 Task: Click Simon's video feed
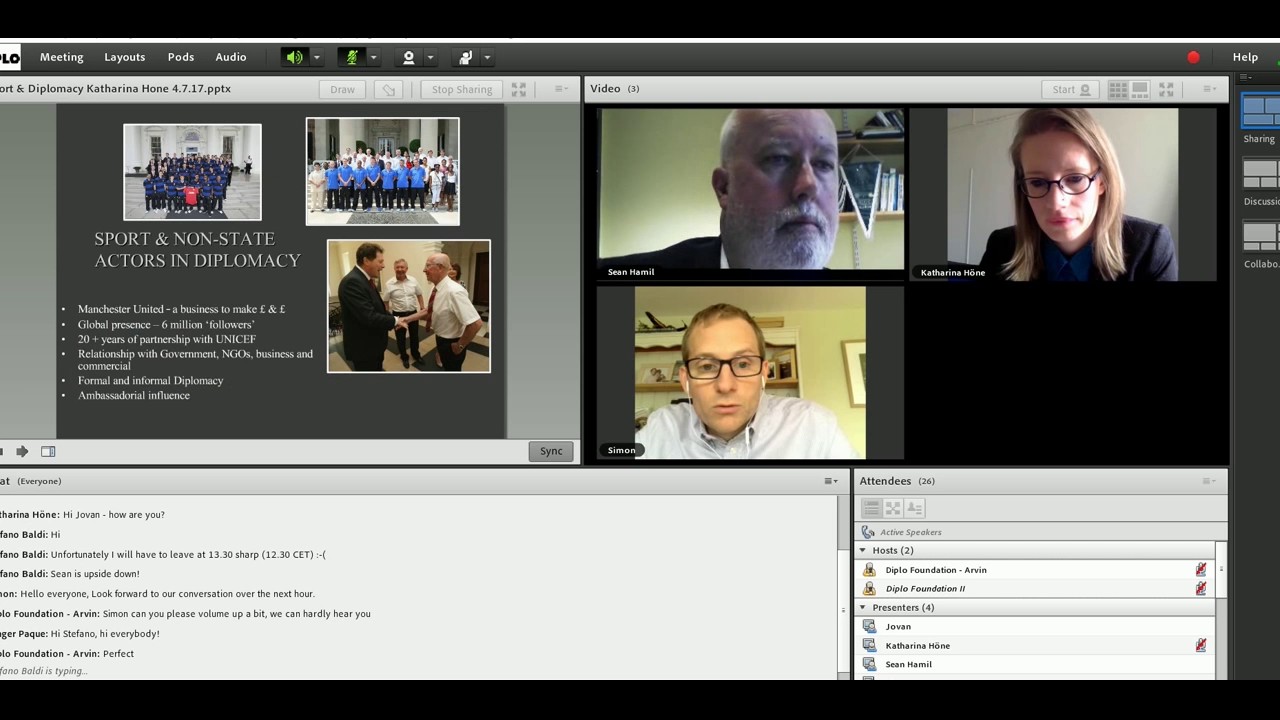[x=750, y=373]
